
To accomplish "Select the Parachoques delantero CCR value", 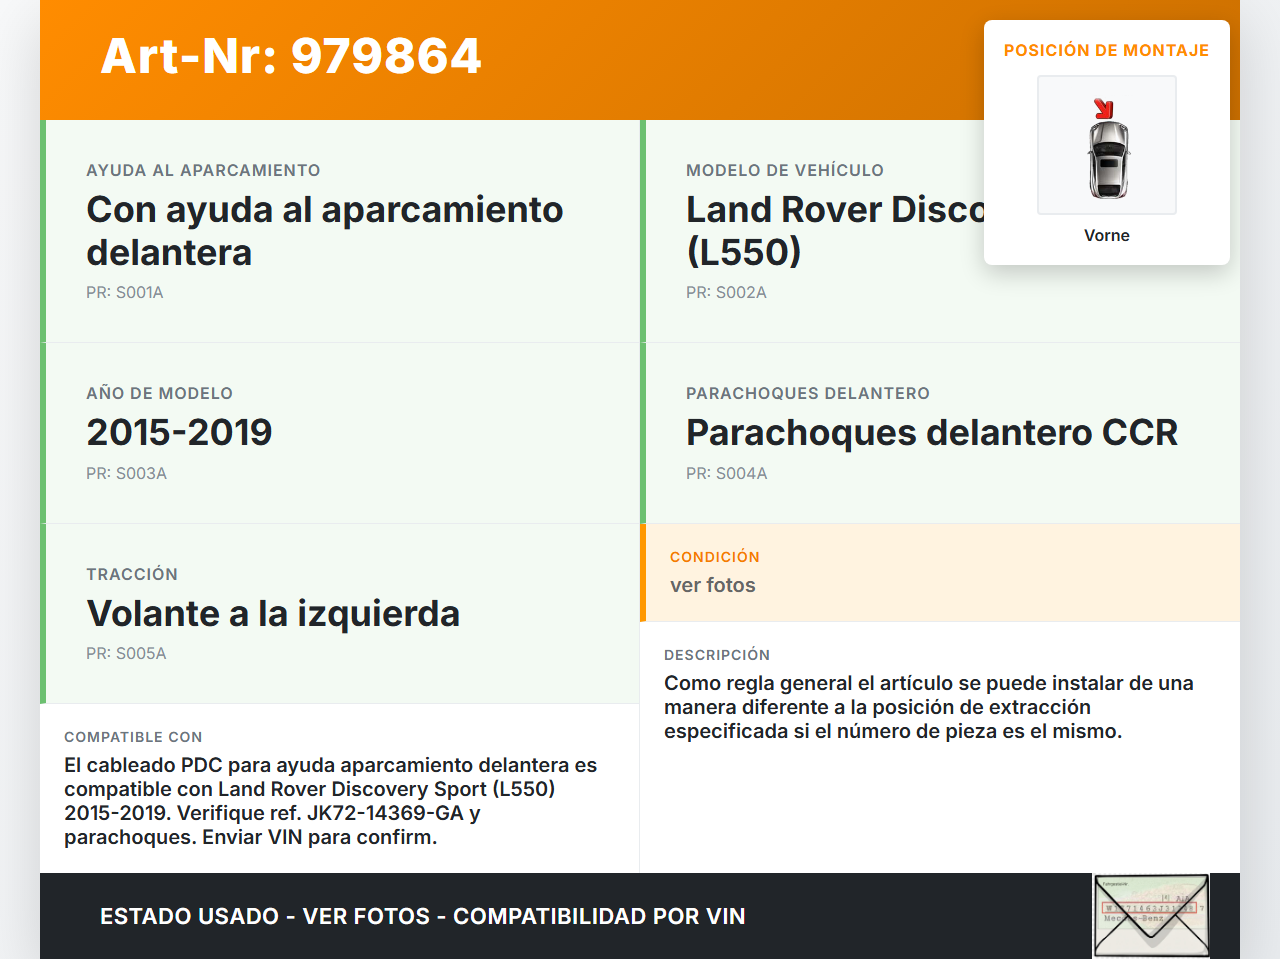I will [931, 432].
